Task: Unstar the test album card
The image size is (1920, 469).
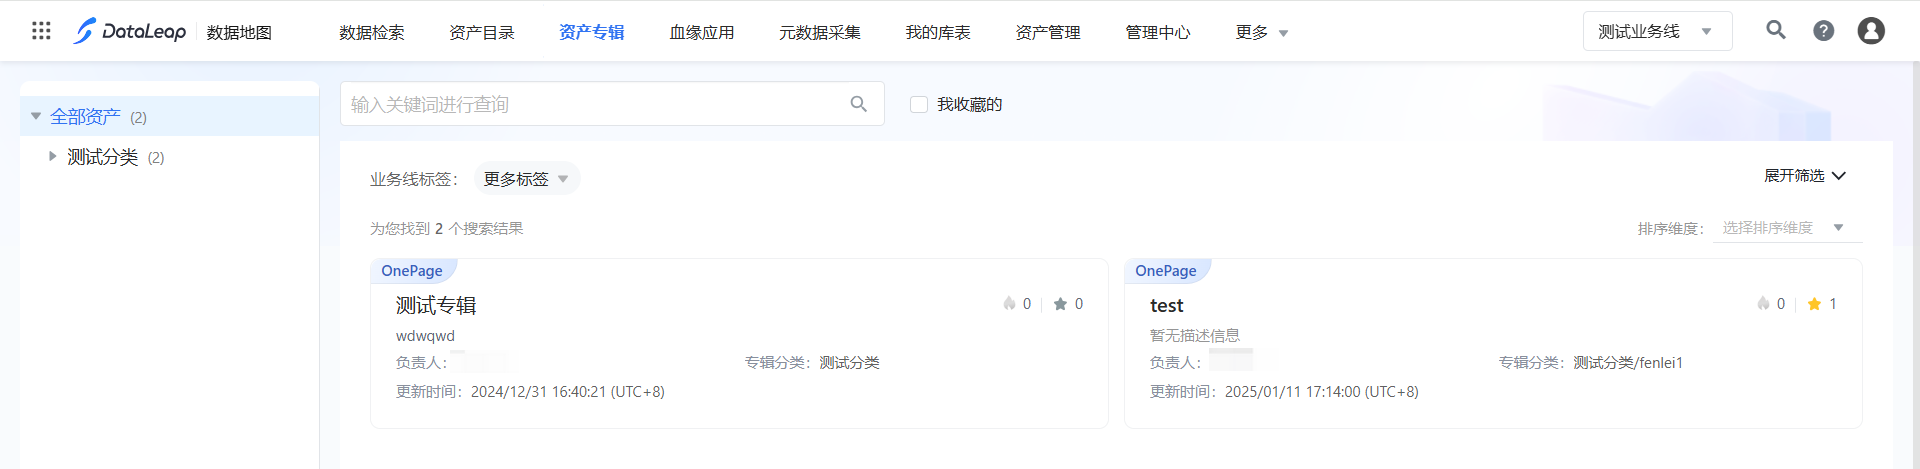Action: coord(1814,304)
